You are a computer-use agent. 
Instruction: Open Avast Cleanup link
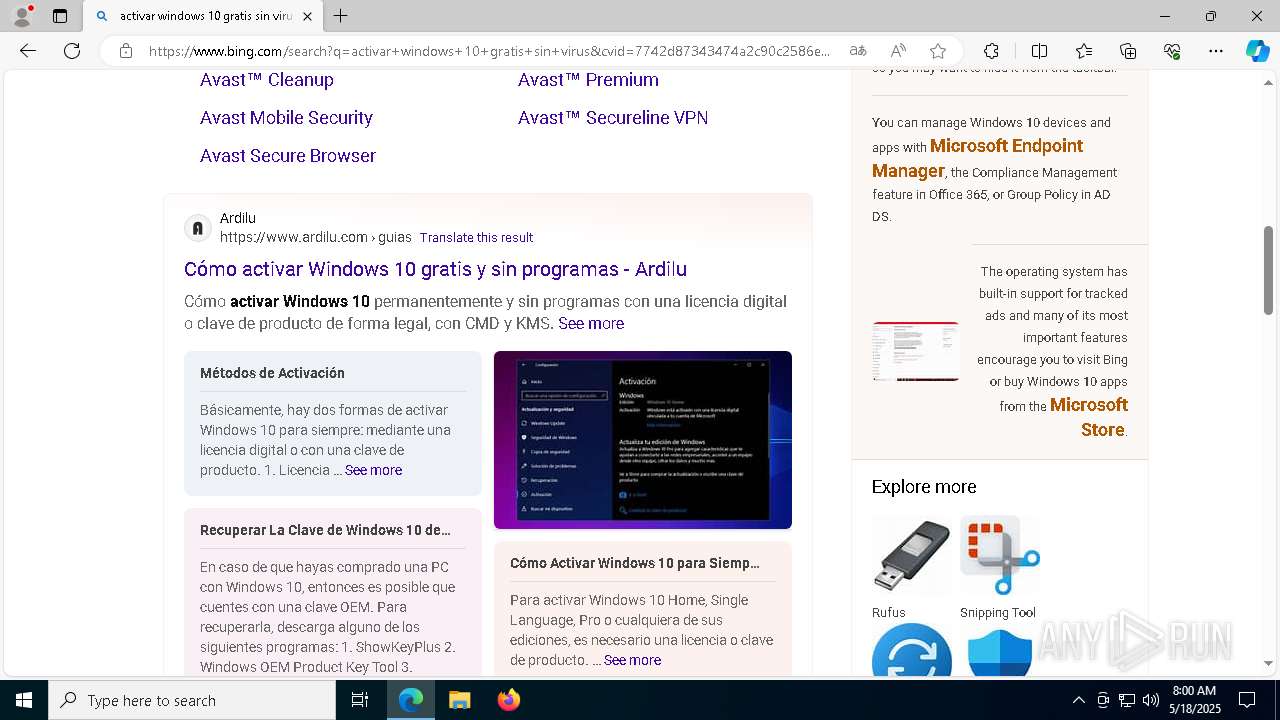coord(267,80)
